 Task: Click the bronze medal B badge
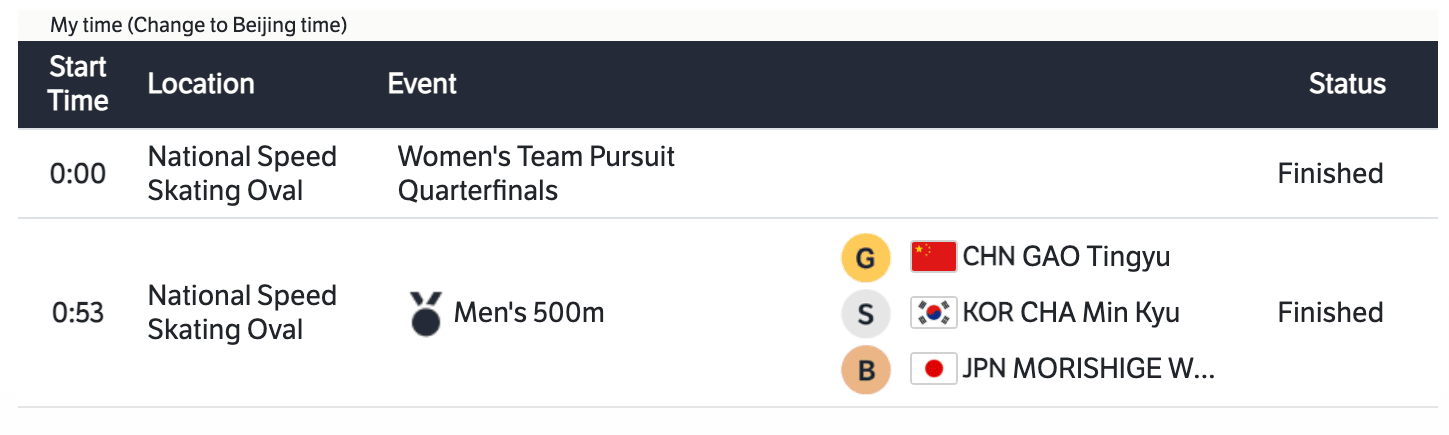[x=866, y=371]
